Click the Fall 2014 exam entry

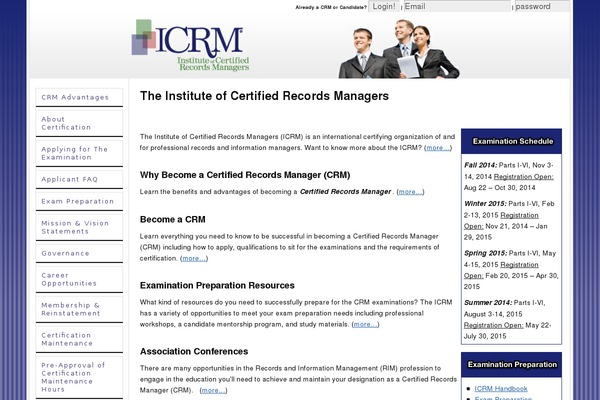click(x=509, y=176)
